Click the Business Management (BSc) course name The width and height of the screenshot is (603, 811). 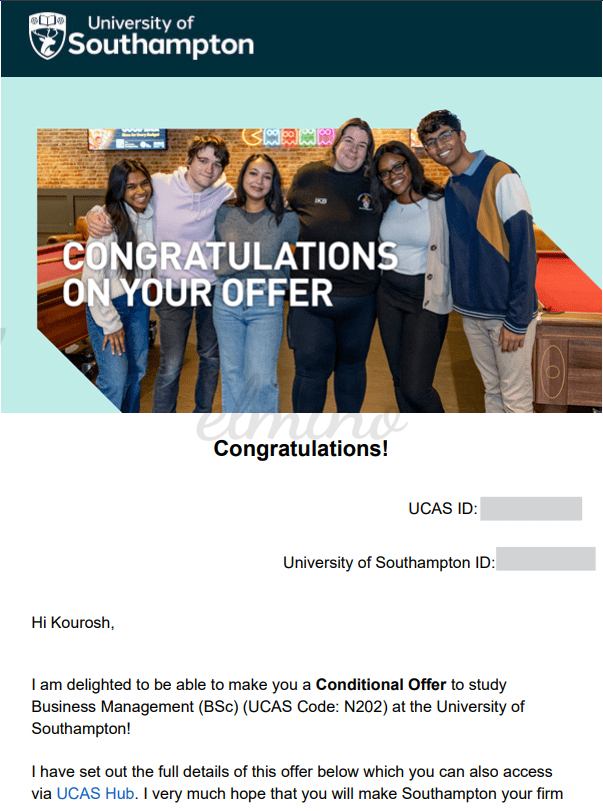pyautogui.click(x=134, y=706)
